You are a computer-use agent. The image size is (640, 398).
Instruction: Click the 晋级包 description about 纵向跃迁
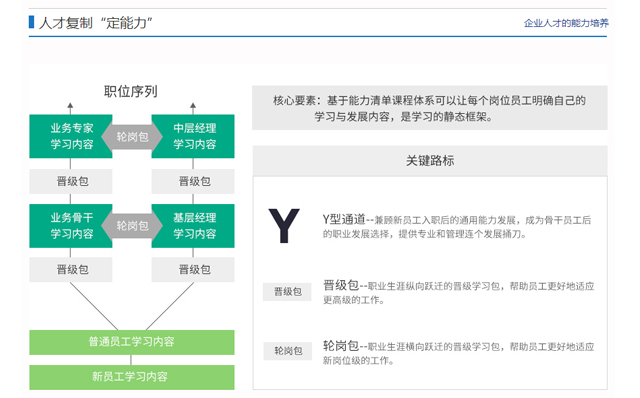click(458, 292)
